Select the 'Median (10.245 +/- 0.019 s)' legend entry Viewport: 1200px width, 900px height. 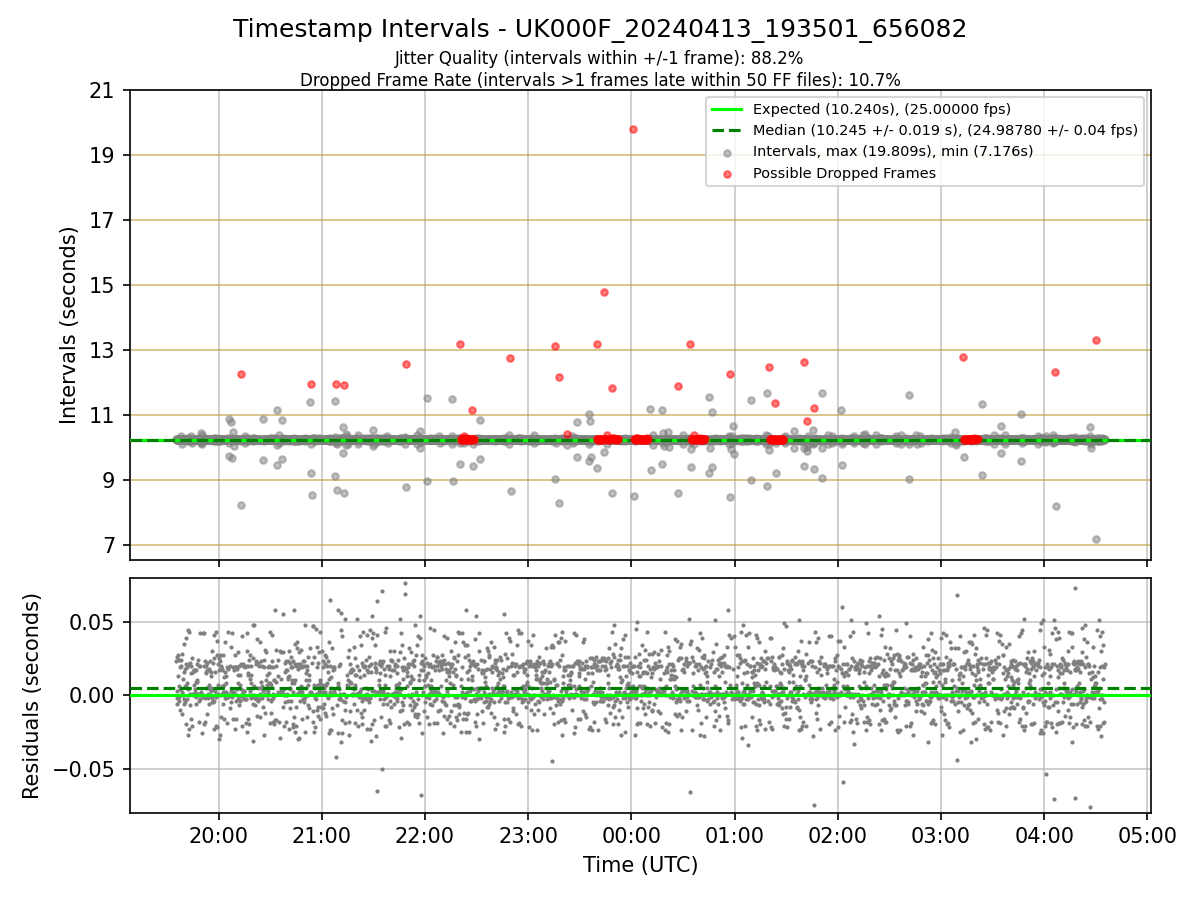[x=945, y=130]
